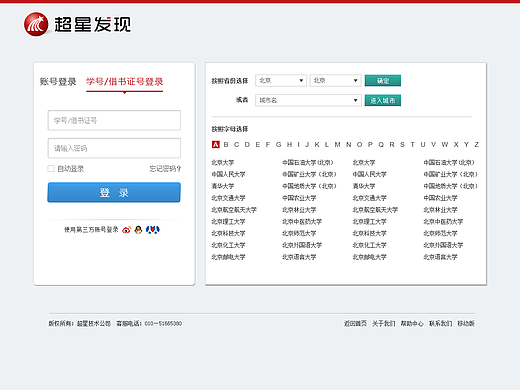Pick letter W in alphabet index
520x390 pixels.
[445, 144]
